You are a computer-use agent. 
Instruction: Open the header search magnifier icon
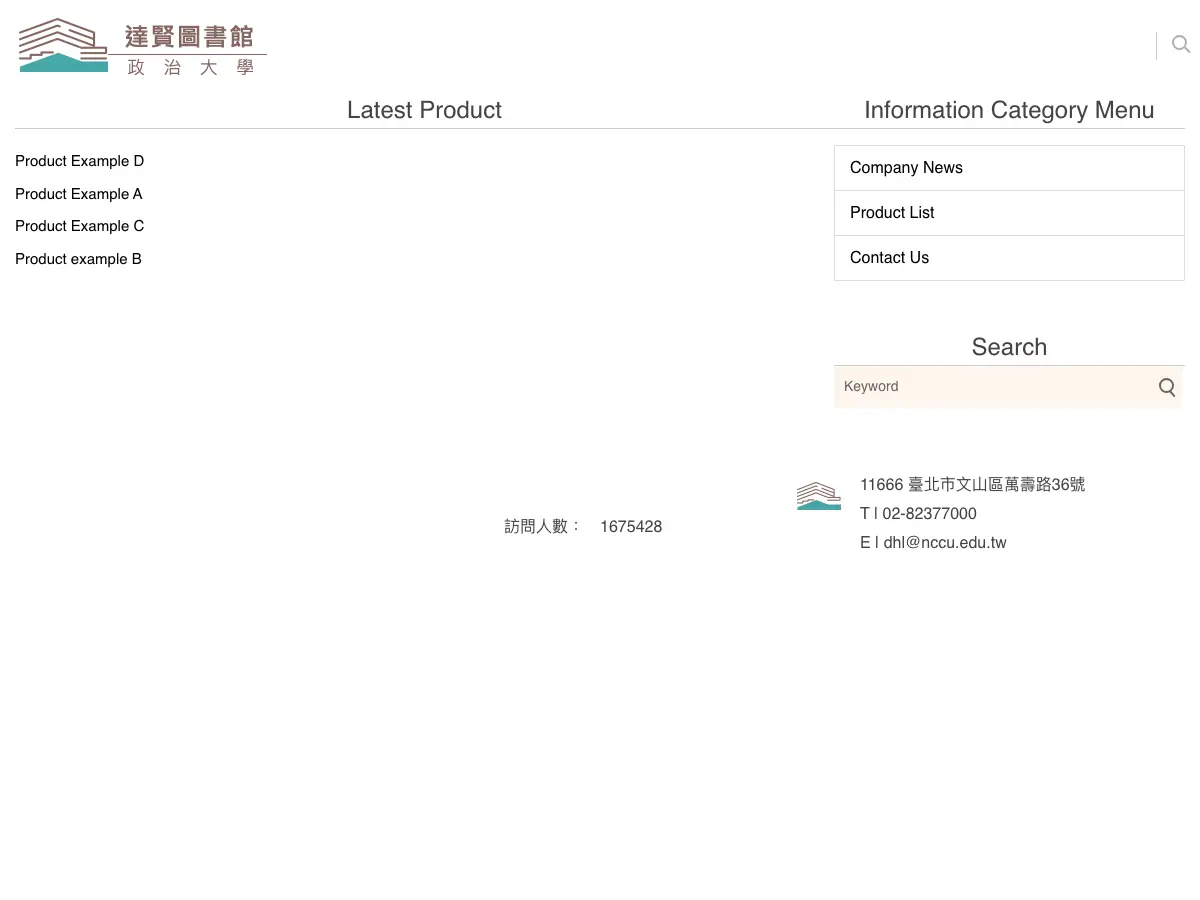coord(1181,44)
